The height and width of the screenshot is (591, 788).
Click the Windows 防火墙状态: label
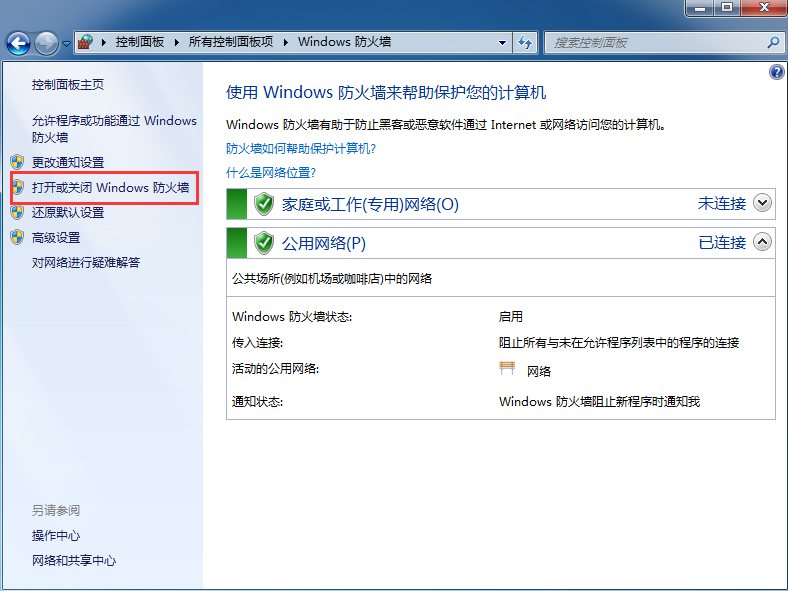tap(292, 317)
